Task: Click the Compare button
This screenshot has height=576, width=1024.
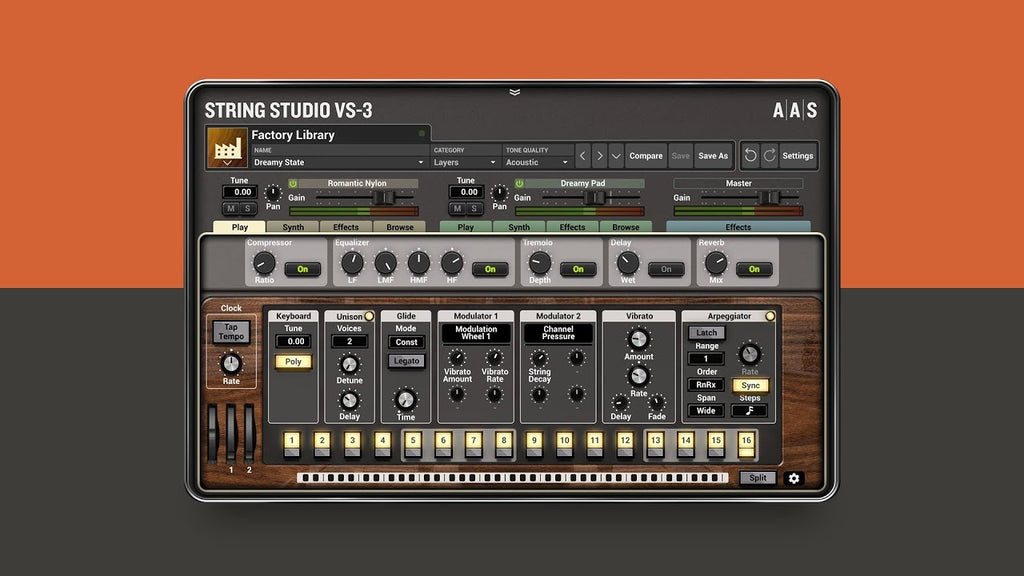Action: pos(646,156)
